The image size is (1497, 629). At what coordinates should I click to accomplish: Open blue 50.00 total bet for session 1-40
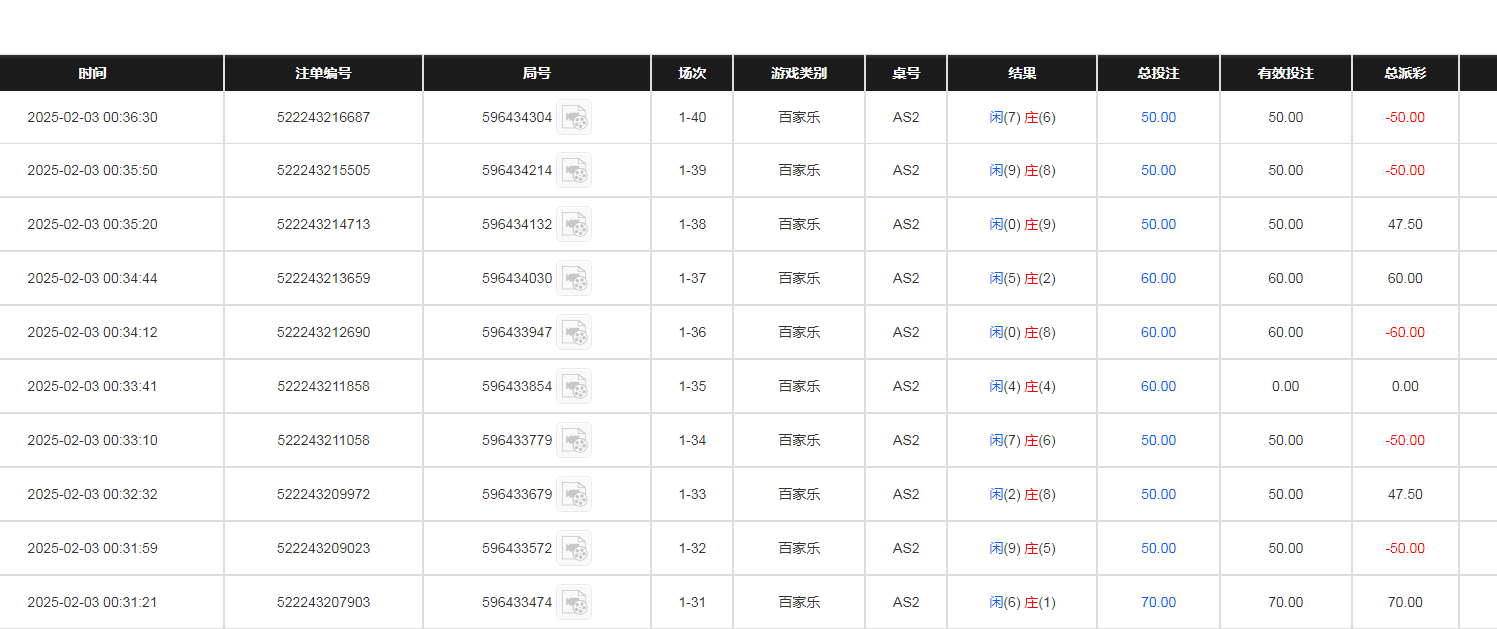tap(1158, 117)
